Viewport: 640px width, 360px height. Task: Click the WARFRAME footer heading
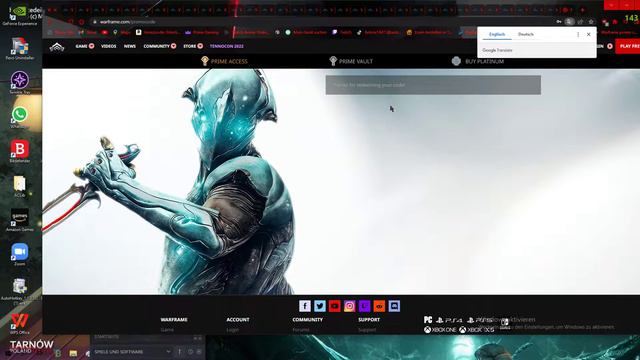(x=174, y=320)
